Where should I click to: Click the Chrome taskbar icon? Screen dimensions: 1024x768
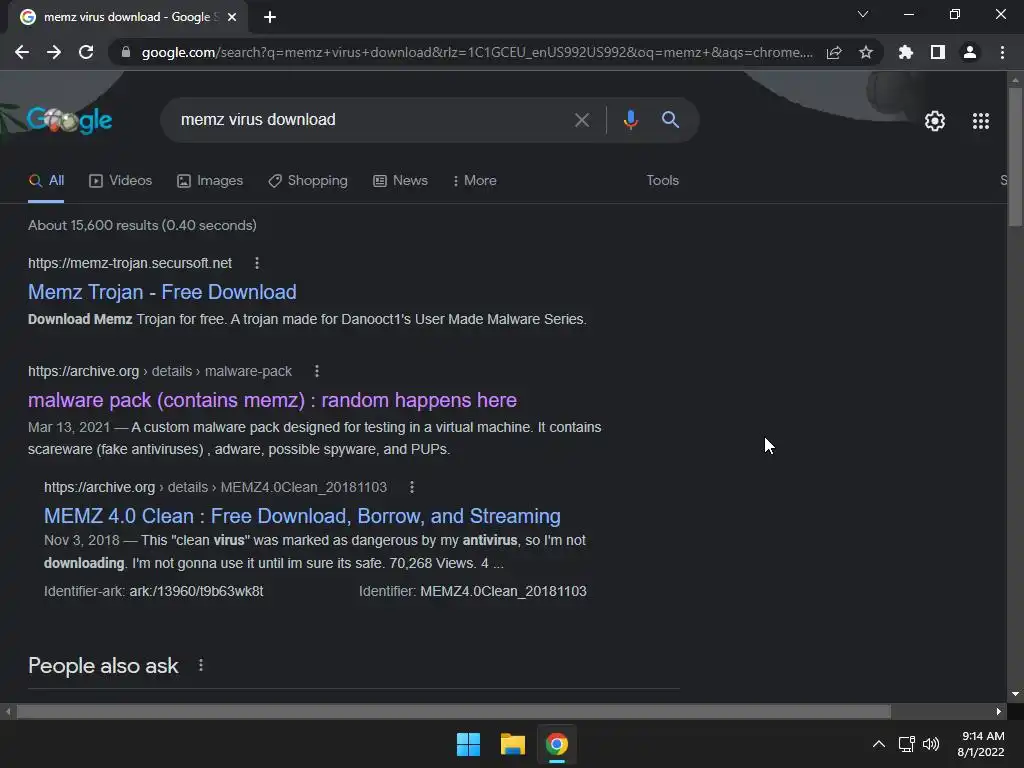tap(557, 744)
